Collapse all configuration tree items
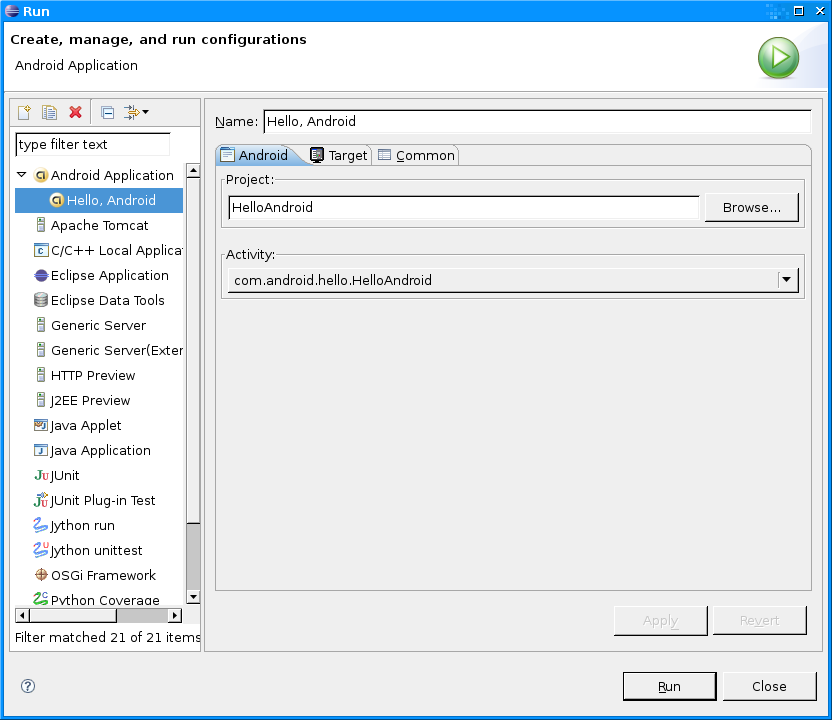The width and height of the screenshot is (832, 720). click(107, 112)
